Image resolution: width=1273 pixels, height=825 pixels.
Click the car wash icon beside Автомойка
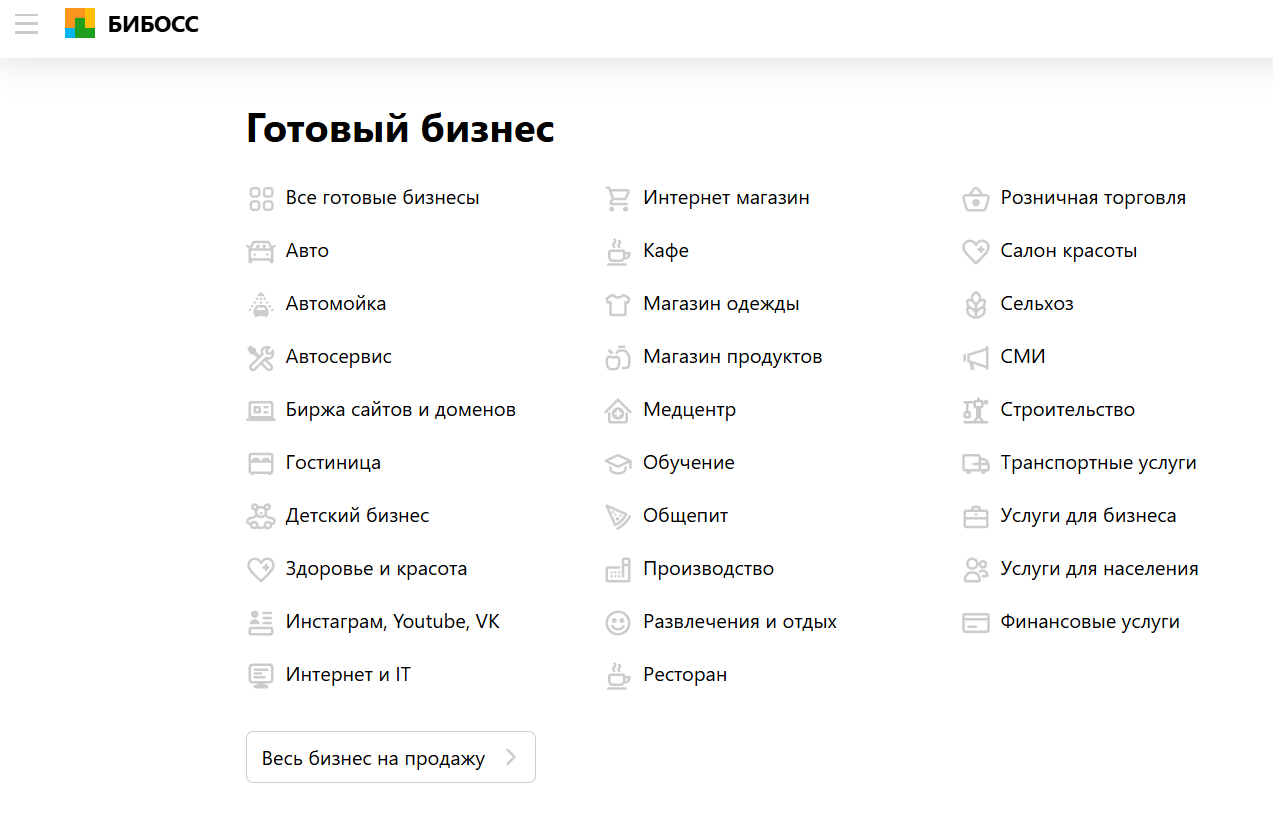tap(261, 304)
